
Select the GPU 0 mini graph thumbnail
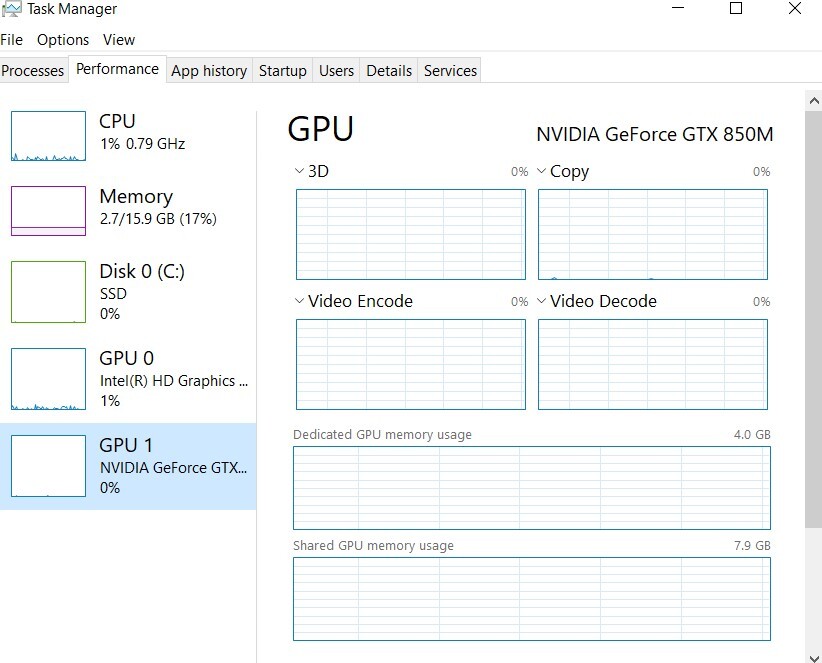48,379
